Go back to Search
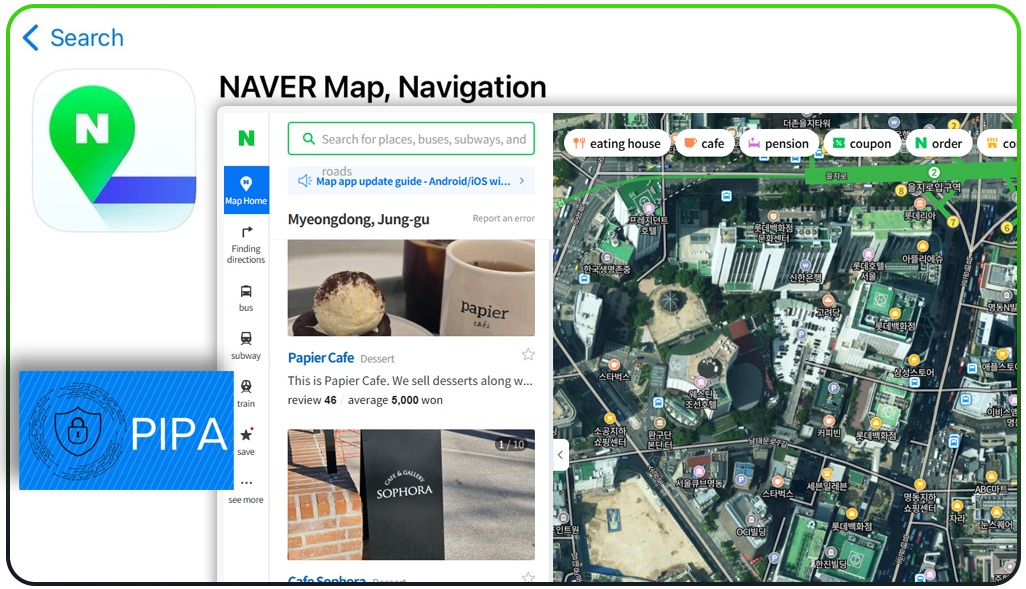Screen dimensions: 1026x589 pos(73,38)
